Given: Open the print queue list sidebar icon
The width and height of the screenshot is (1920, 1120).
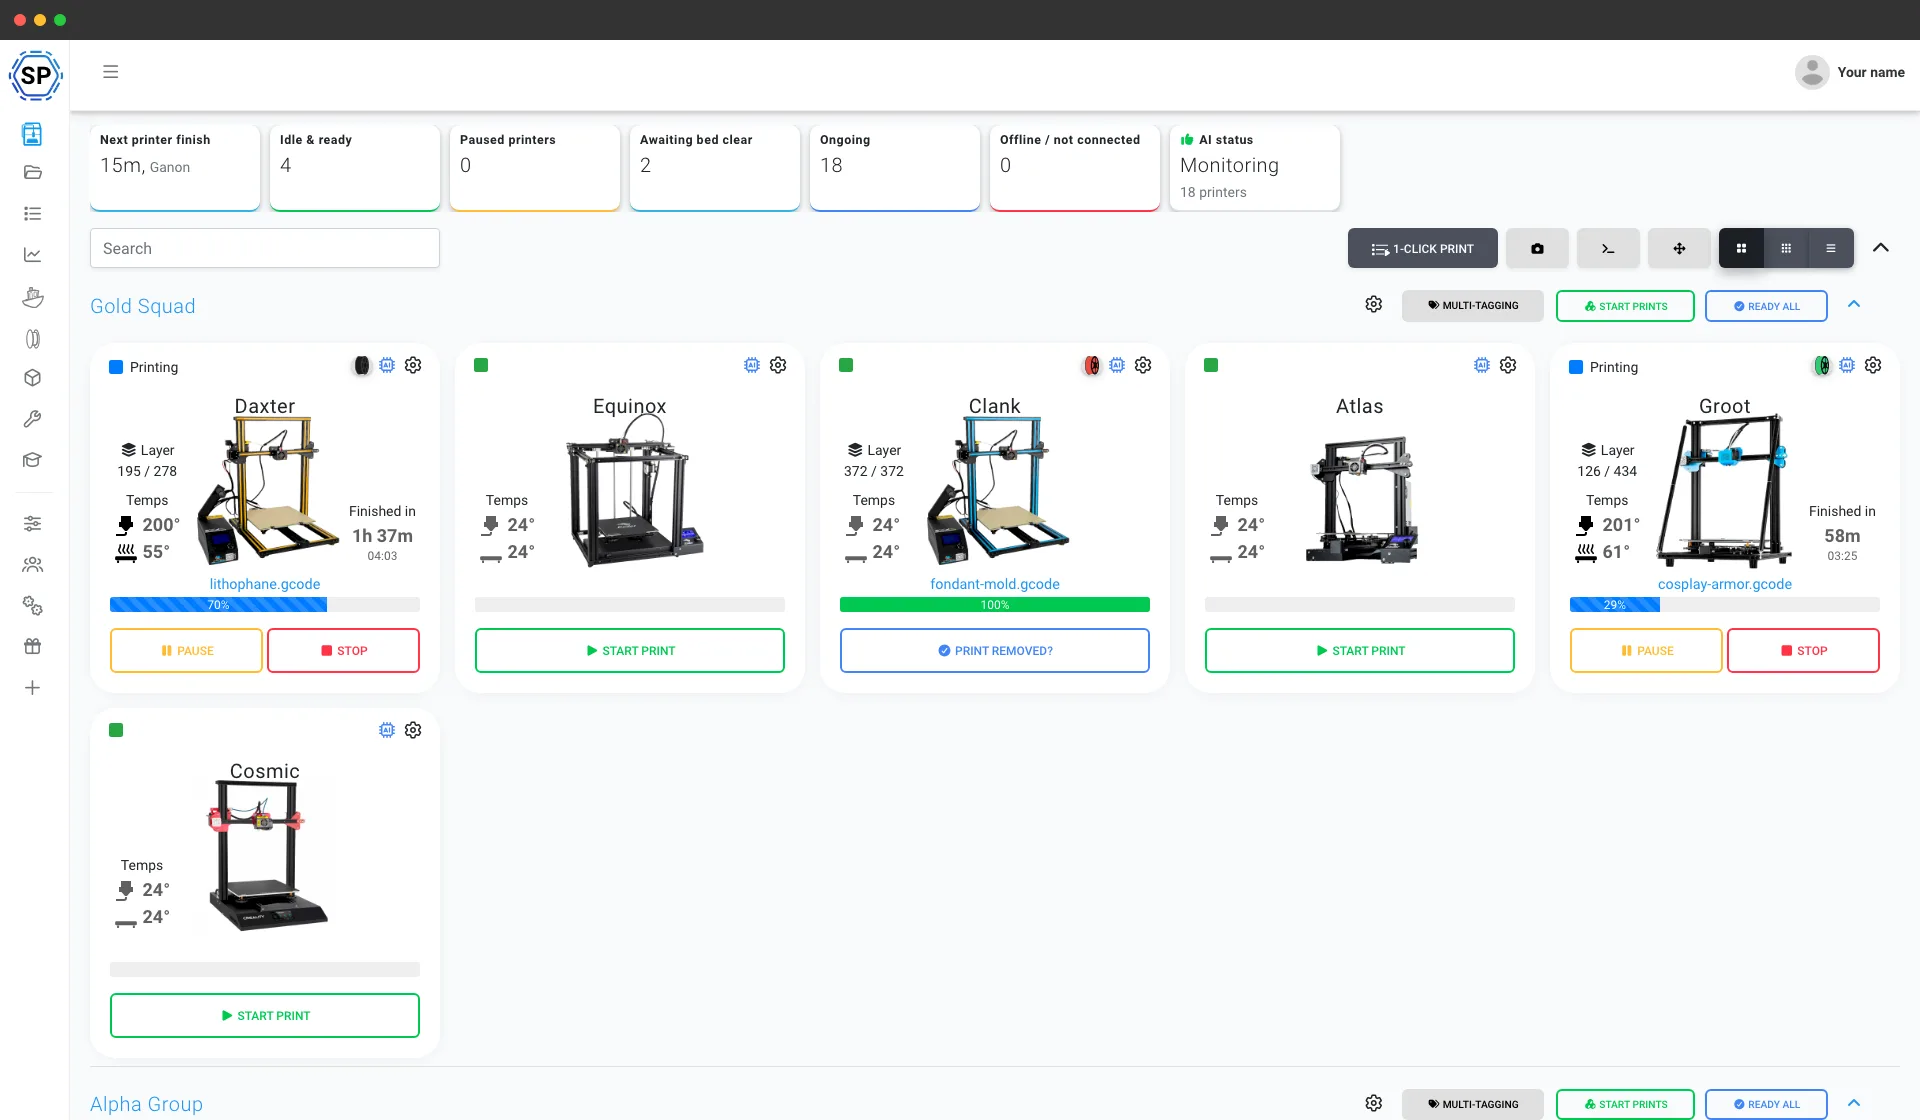Looking at the screenshot, I should (x=33, y=214).
